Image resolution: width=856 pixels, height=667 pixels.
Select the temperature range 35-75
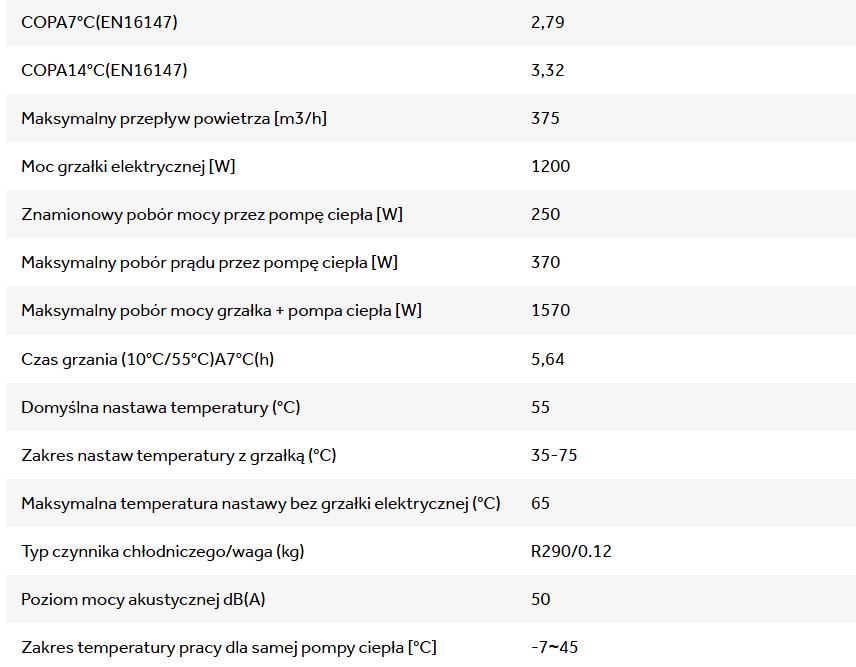[x=554, y=455]
